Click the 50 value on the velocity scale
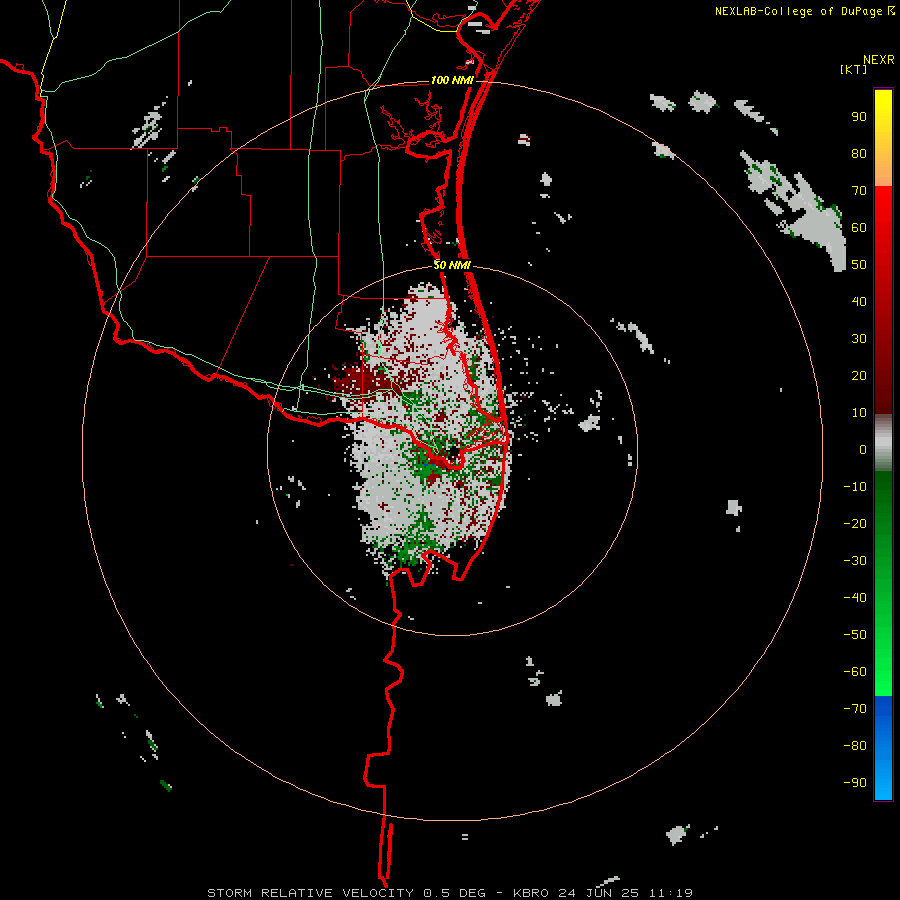 (x=859, y=265)
